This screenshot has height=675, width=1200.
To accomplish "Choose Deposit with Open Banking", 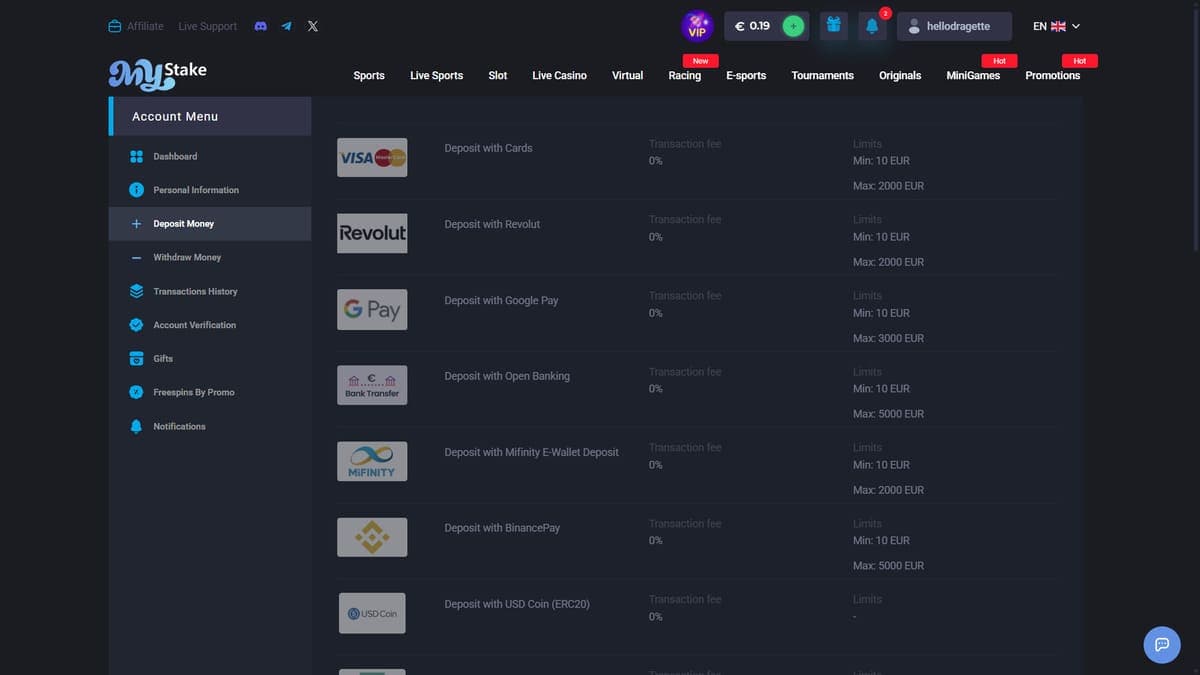I will (507, 376).
